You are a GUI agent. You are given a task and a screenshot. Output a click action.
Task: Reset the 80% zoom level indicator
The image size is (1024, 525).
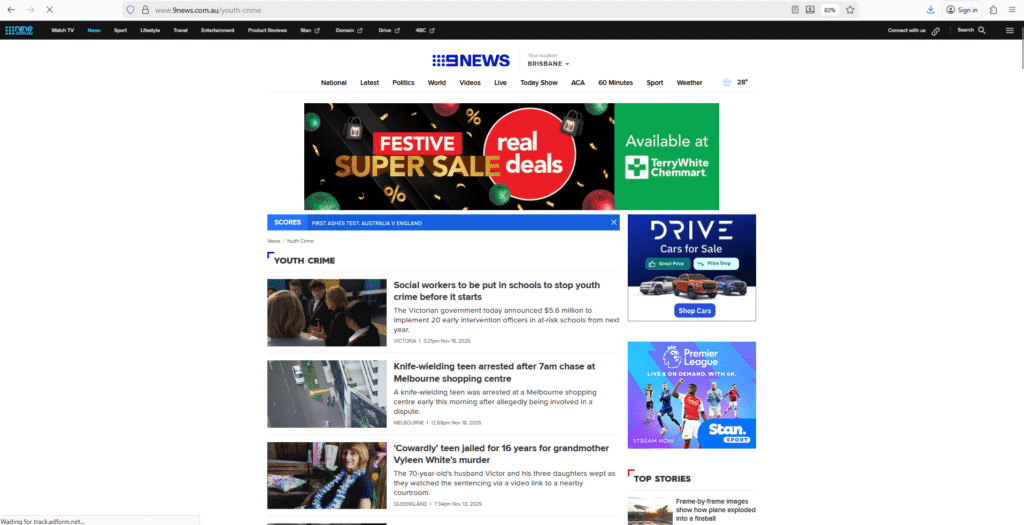coord(830,10)
